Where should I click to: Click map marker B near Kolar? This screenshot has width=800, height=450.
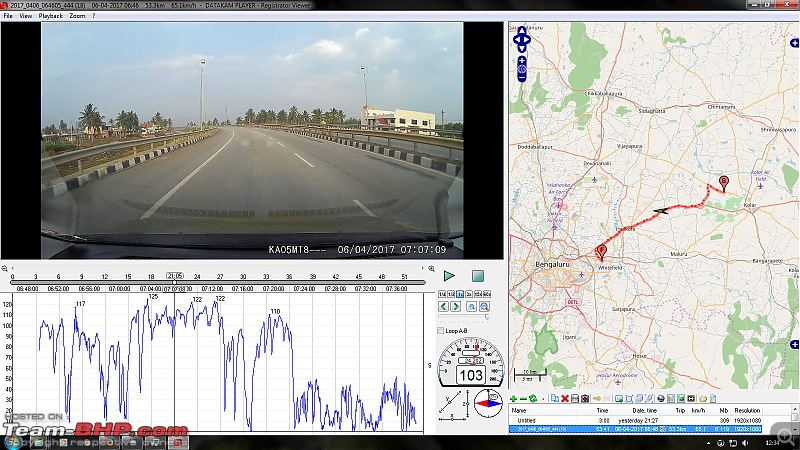(x=723, y=183)
